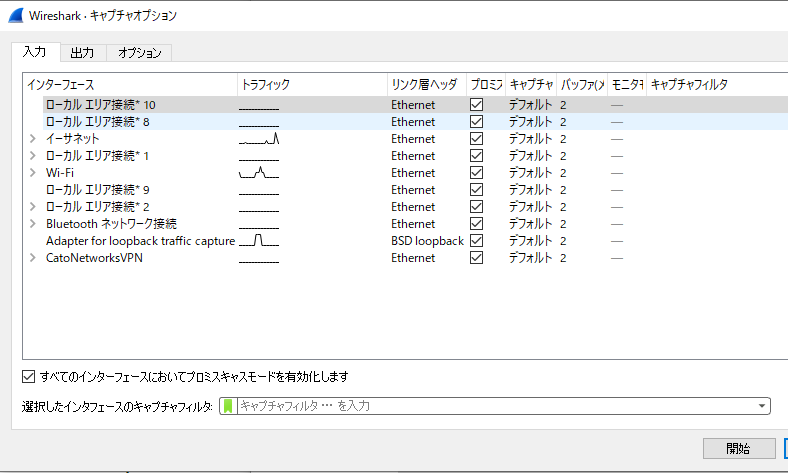Sort by the リンク層ヘッダ column header
Viewport: 788px width, 473px height.
tap(427, 84)
